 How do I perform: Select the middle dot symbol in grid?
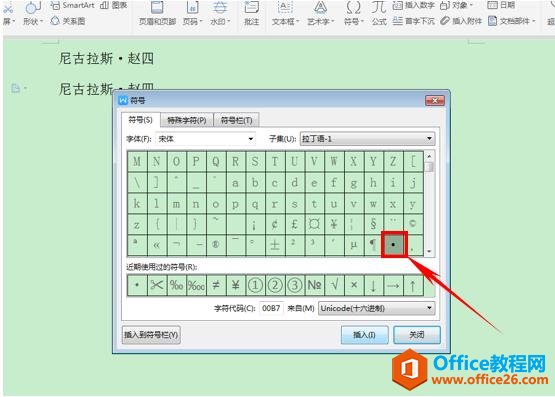393,244
